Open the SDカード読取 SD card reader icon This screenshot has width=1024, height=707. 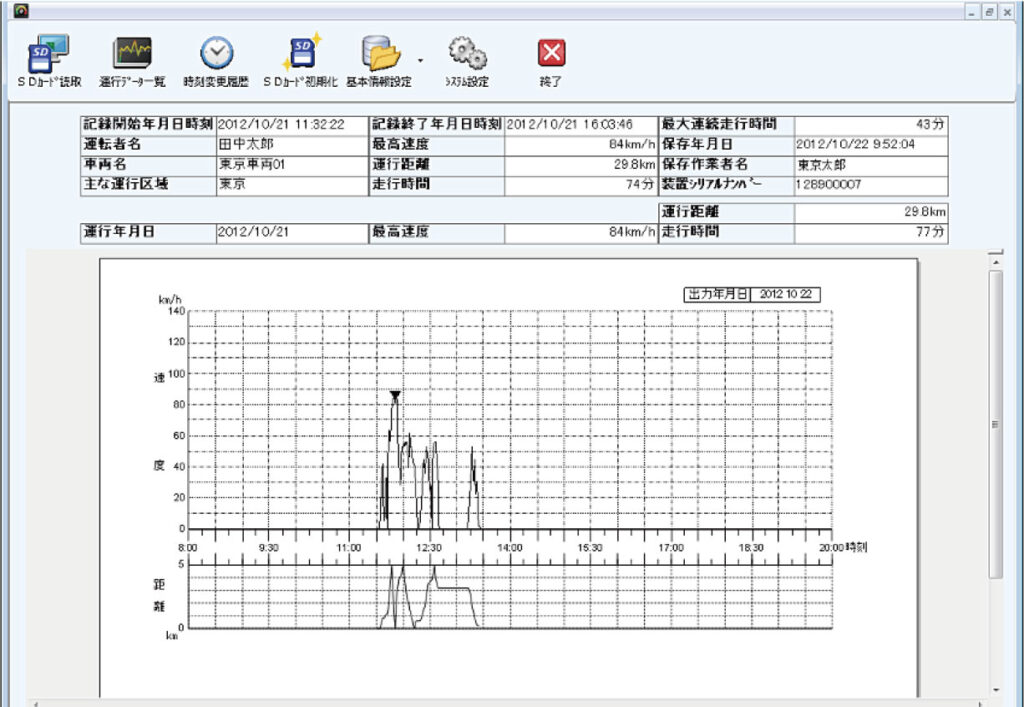(49, 54)
